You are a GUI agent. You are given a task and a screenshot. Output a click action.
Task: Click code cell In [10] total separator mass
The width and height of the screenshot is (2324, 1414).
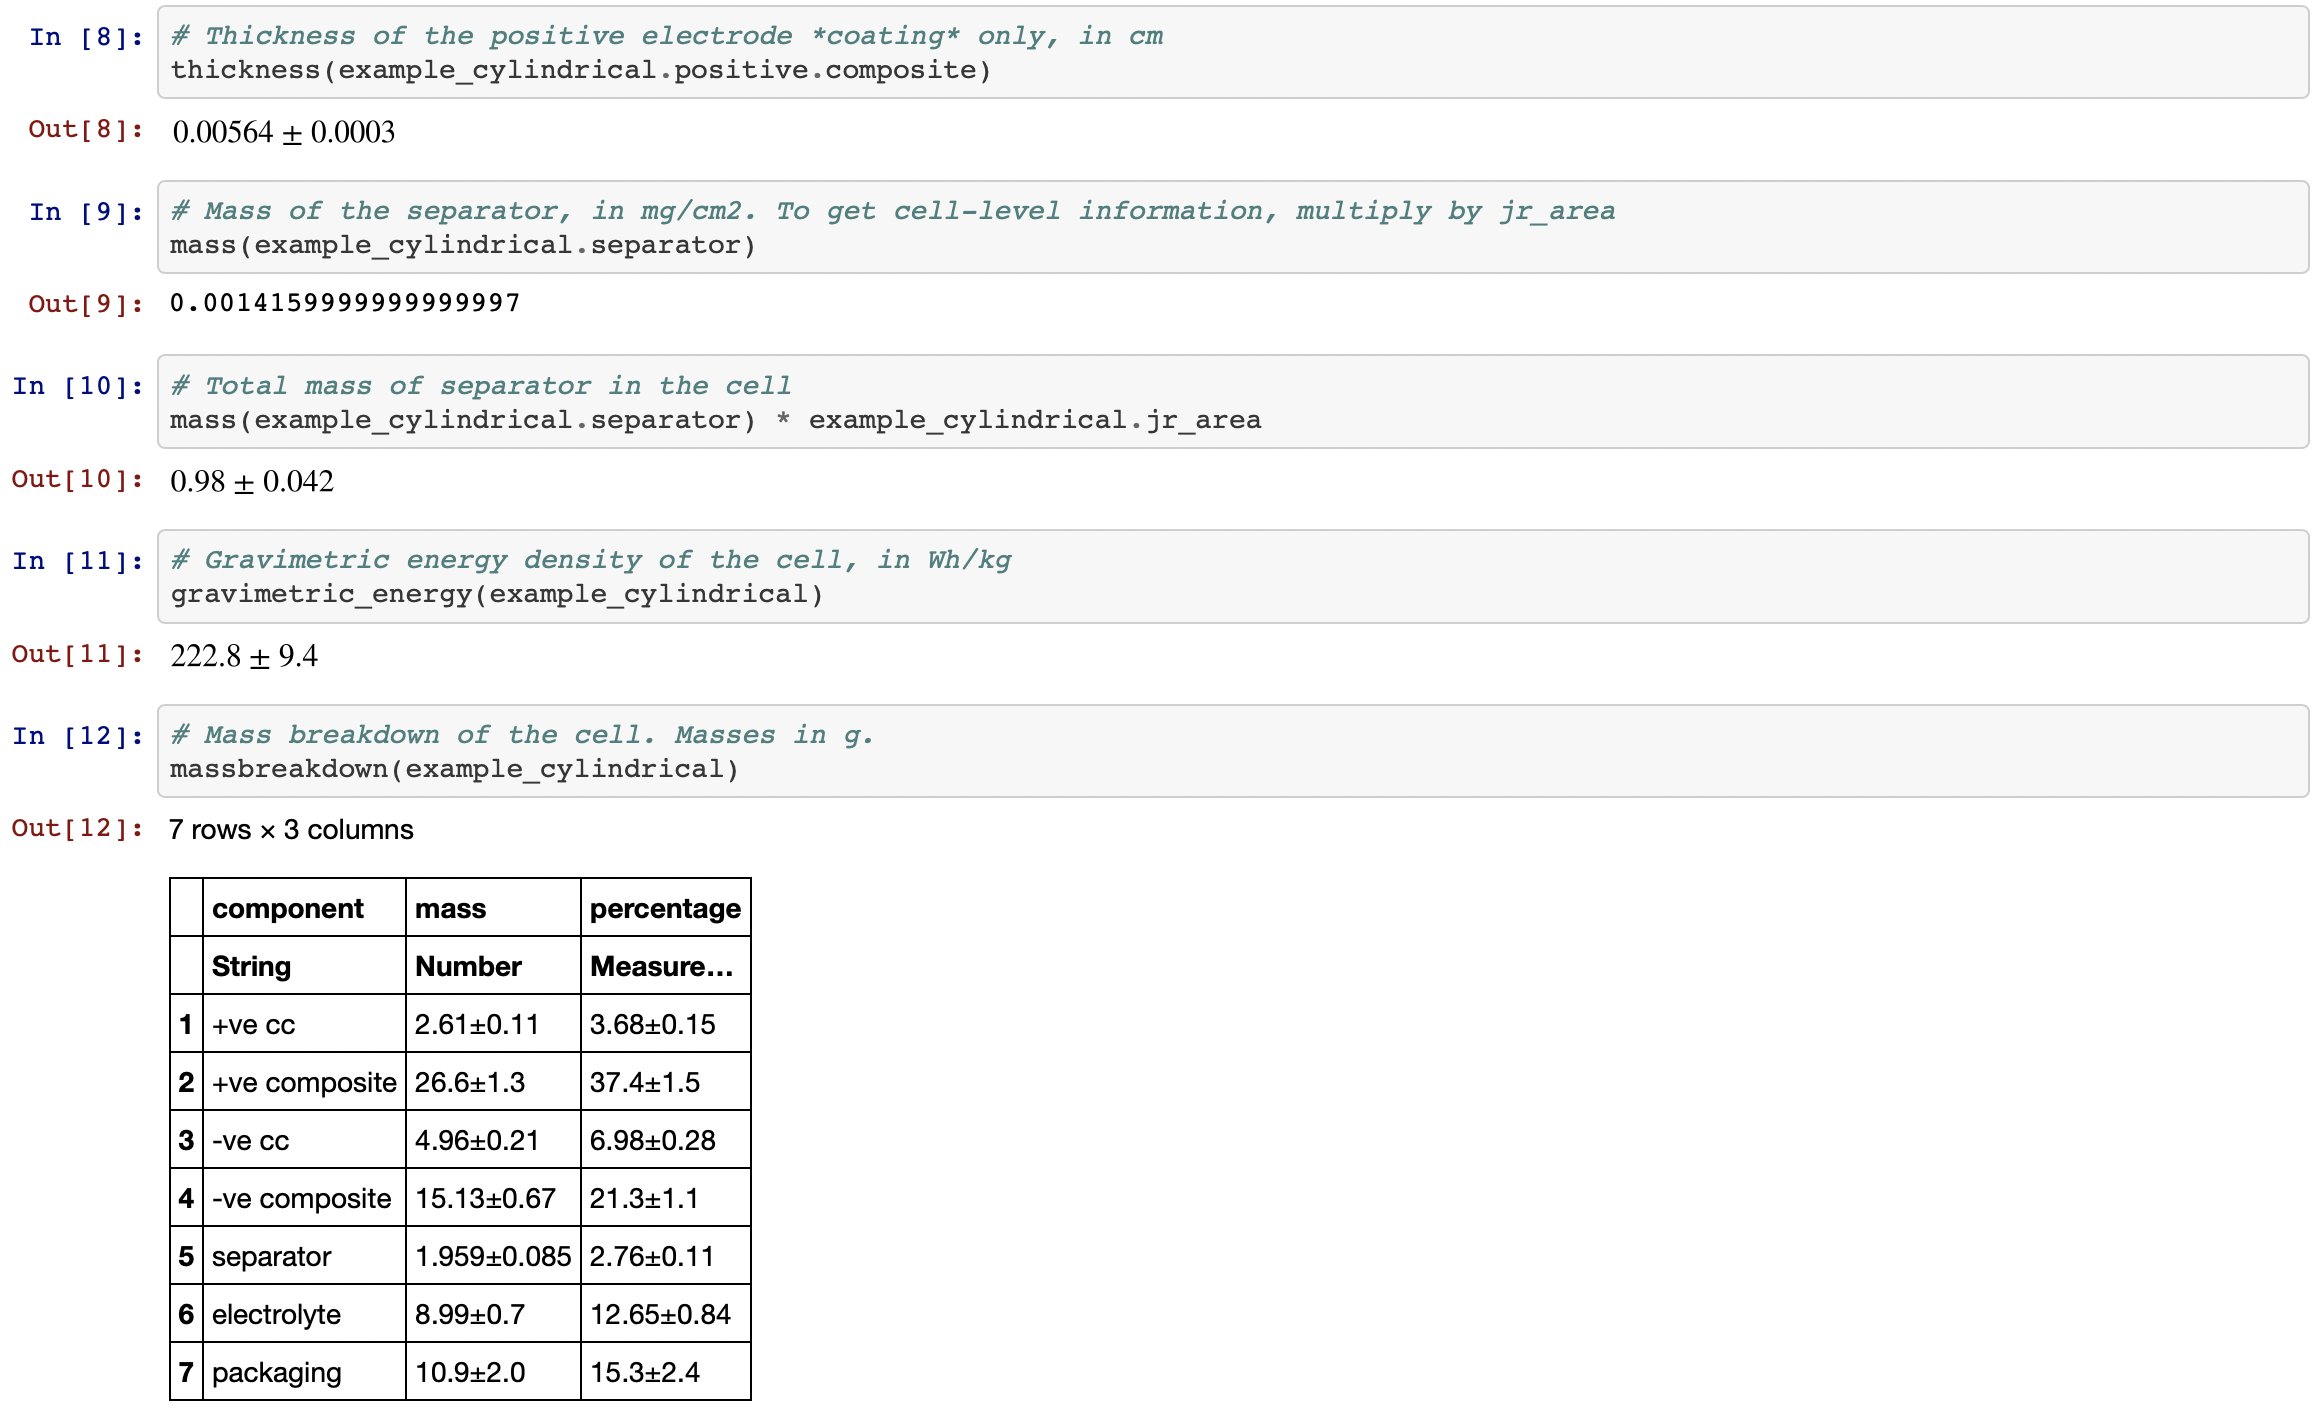[x=1232, y=402]
